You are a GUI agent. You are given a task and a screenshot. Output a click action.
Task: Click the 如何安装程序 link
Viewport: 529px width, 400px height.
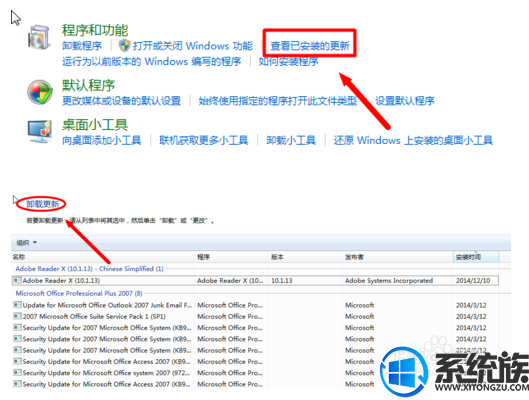[288, 61]
